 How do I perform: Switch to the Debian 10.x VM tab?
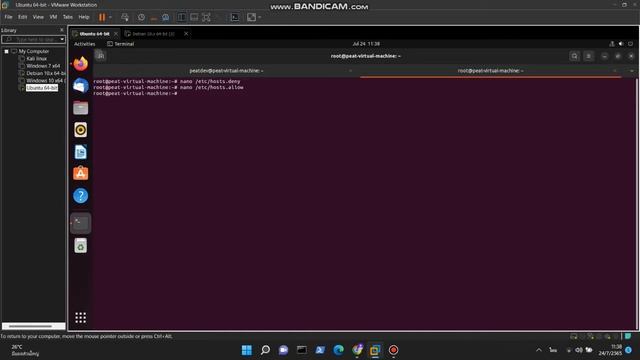point(153,33)
